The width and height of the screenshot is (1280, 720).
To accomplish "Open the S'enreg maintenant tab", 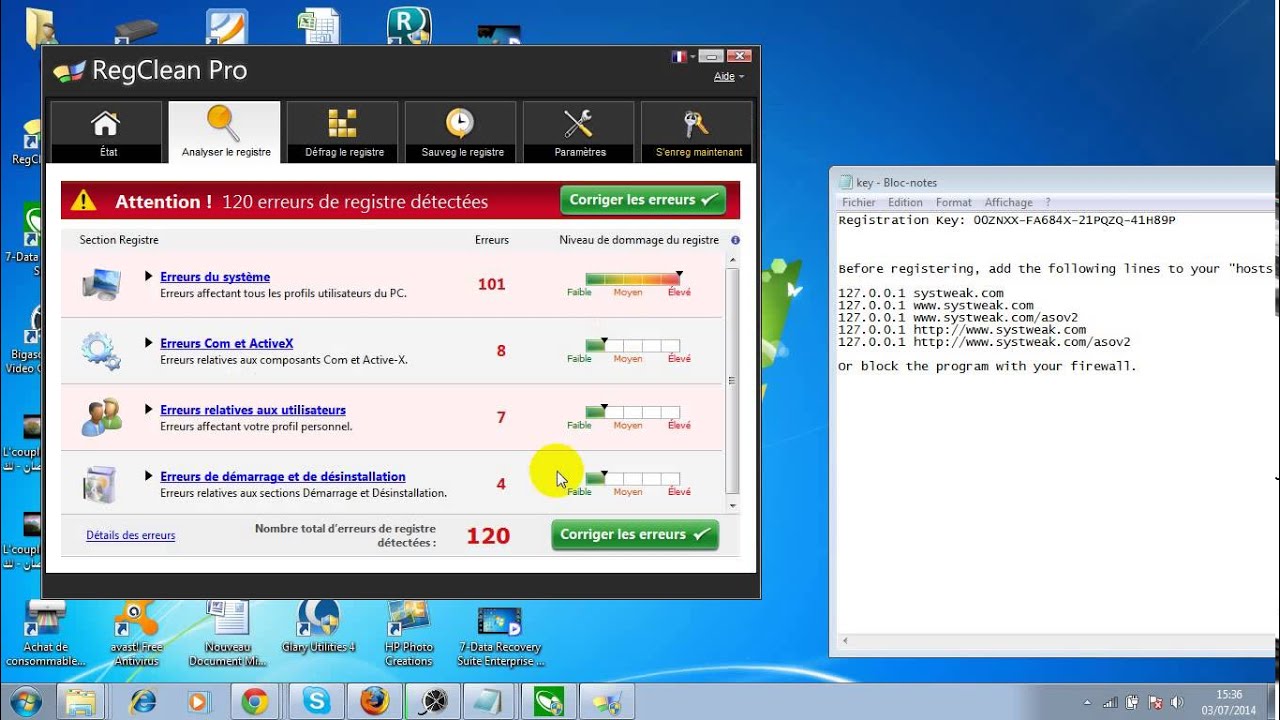I will [x=697, y=132].
